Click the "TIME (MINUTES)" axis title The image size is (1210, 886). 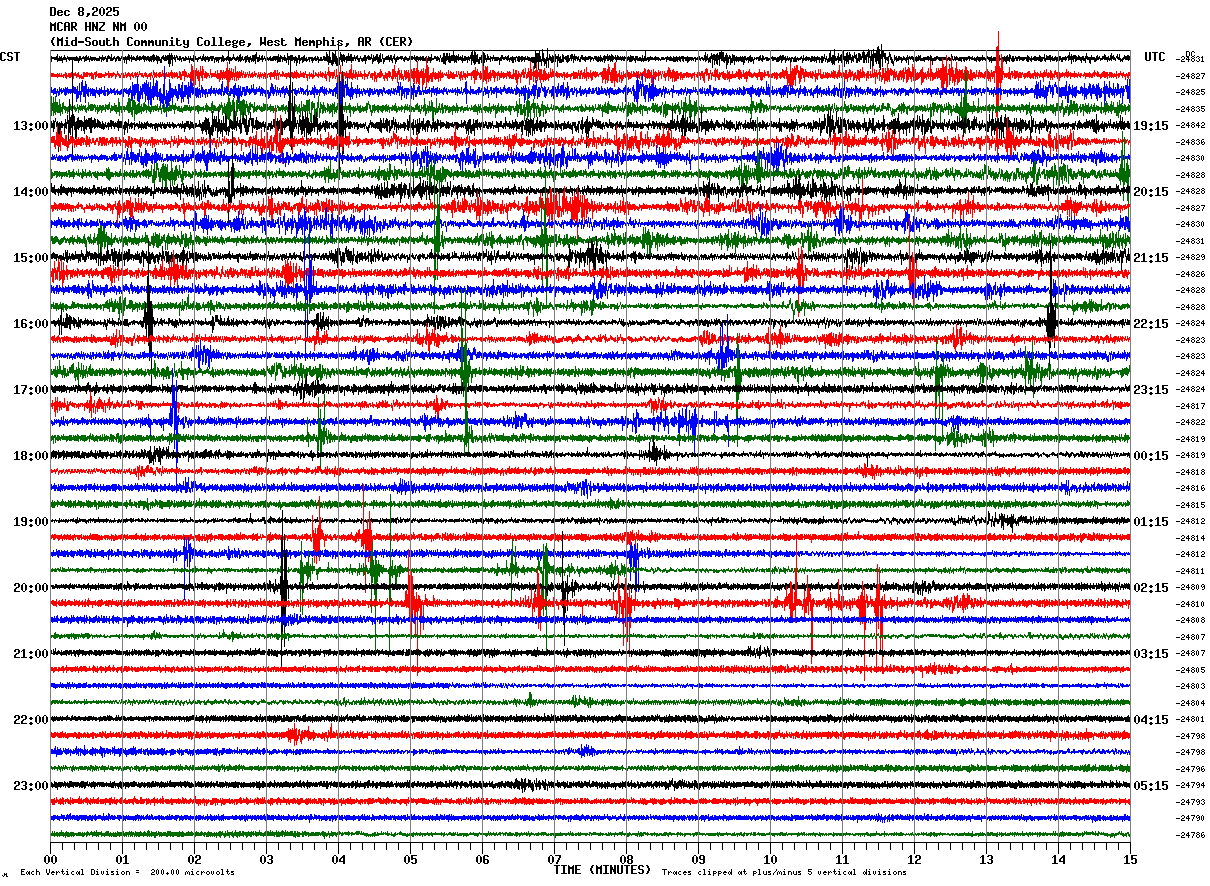[x=602, y=870]
